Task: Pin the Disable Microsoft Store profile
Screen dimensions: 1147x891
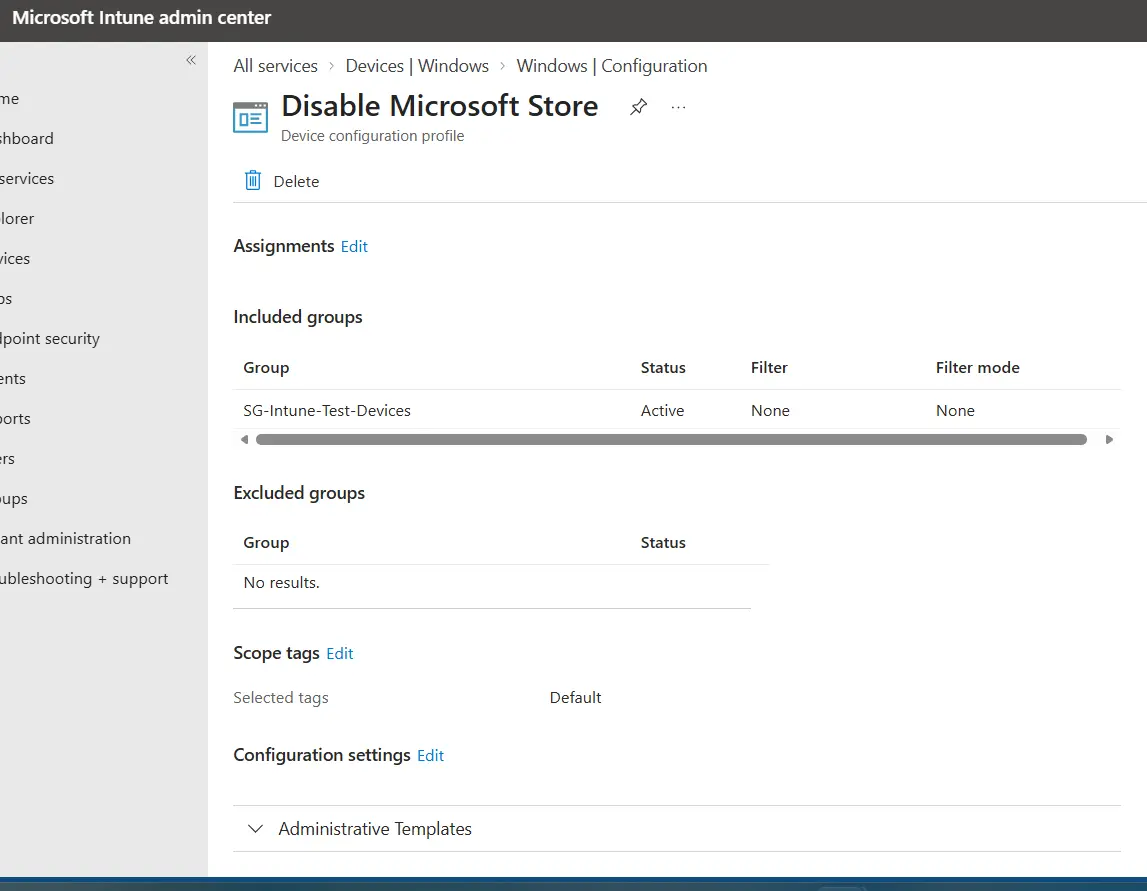Action: [638, 107]
